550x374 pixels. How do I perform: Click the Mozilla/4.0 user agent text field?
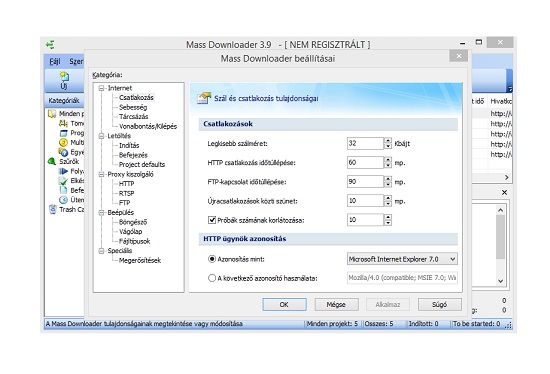tap(402, 278)
